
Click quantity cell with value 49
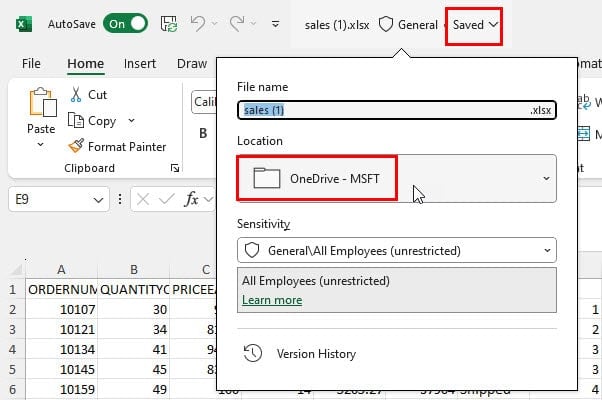134,389
